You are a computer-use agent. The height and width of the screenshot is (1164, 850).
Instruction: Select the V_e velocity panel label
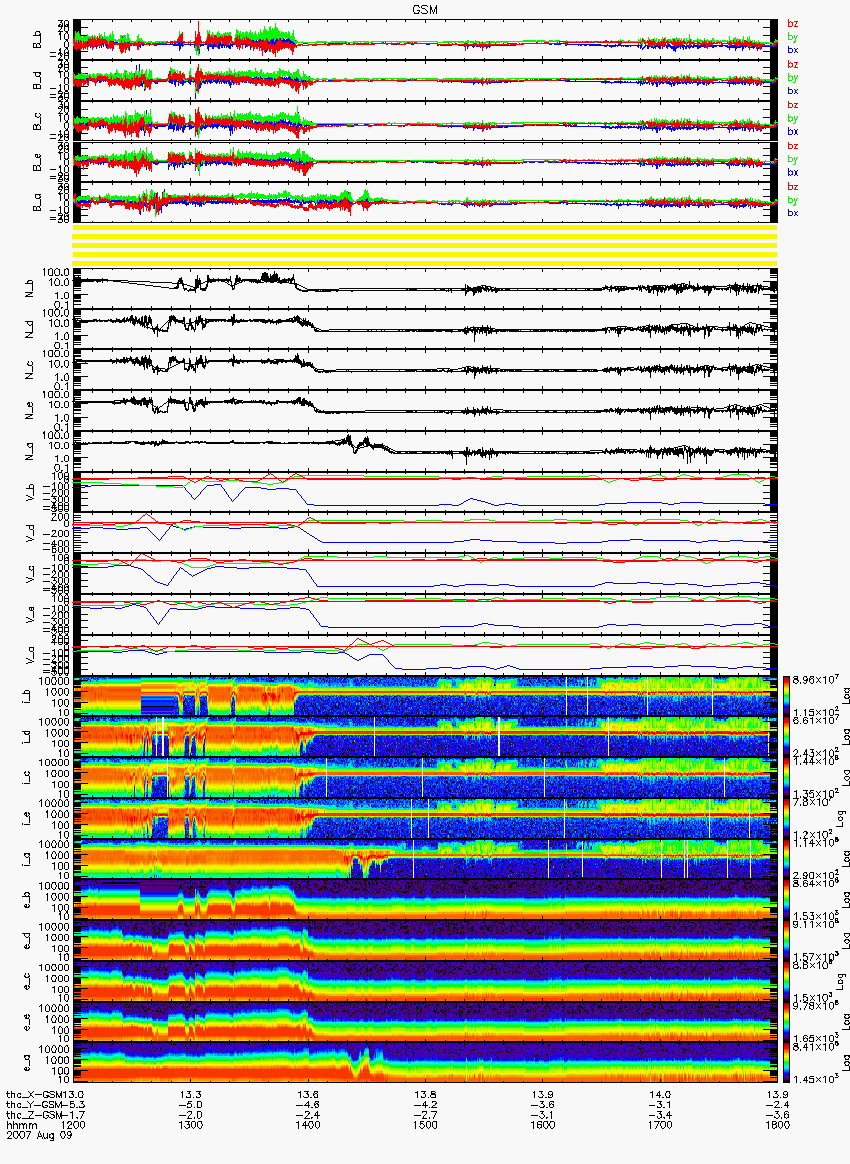coord(30,613)
